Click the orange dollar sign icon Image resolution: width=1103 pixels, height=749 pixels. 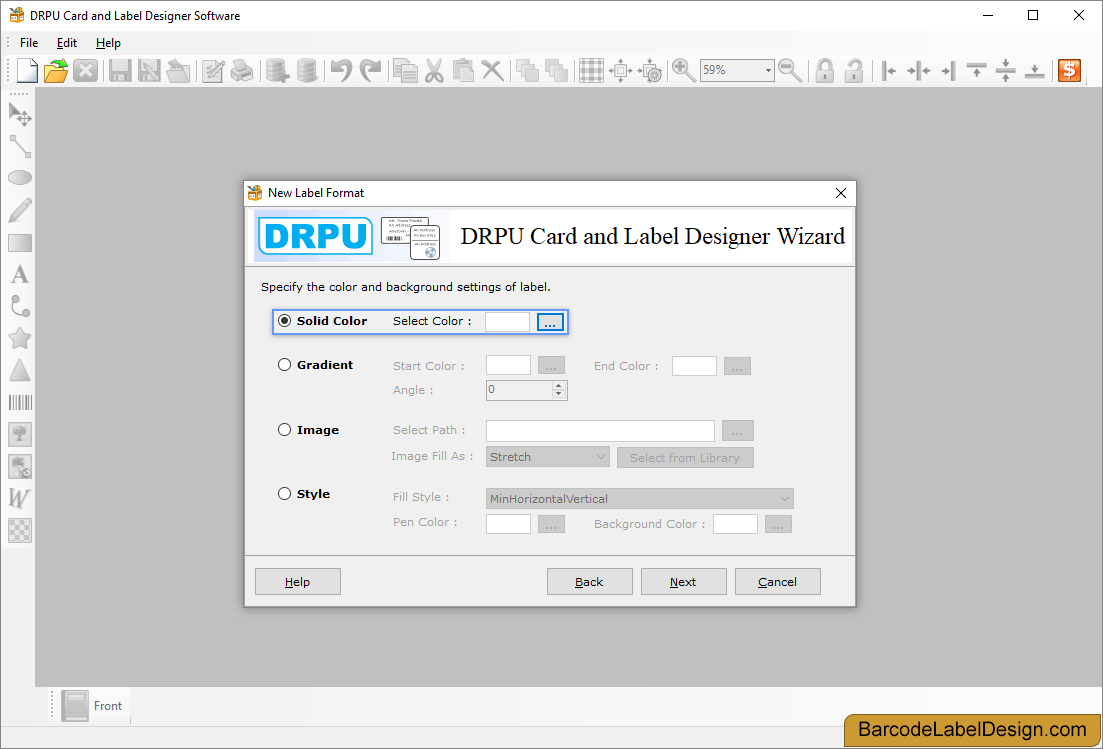(x=1069, y=70)
